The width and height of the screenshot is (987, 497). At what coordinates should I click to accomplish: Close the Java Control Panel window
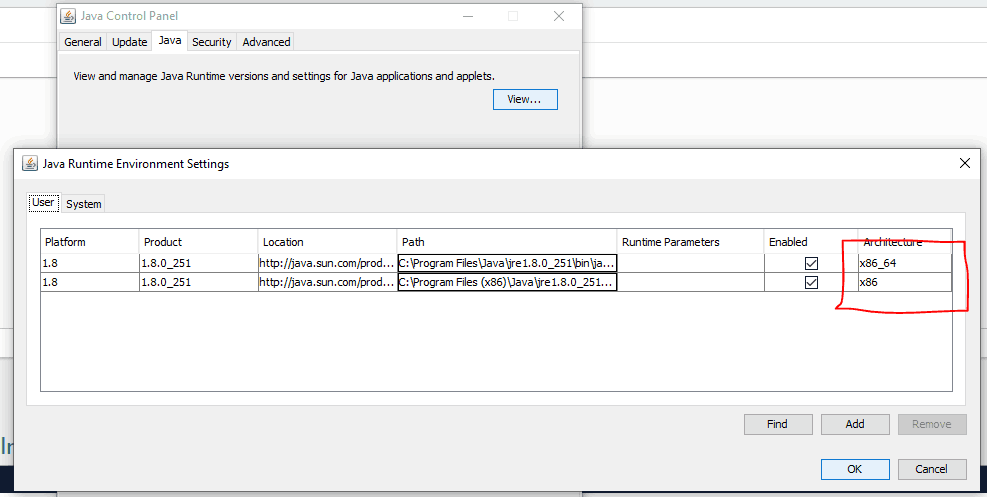click(x=558, y=16)
